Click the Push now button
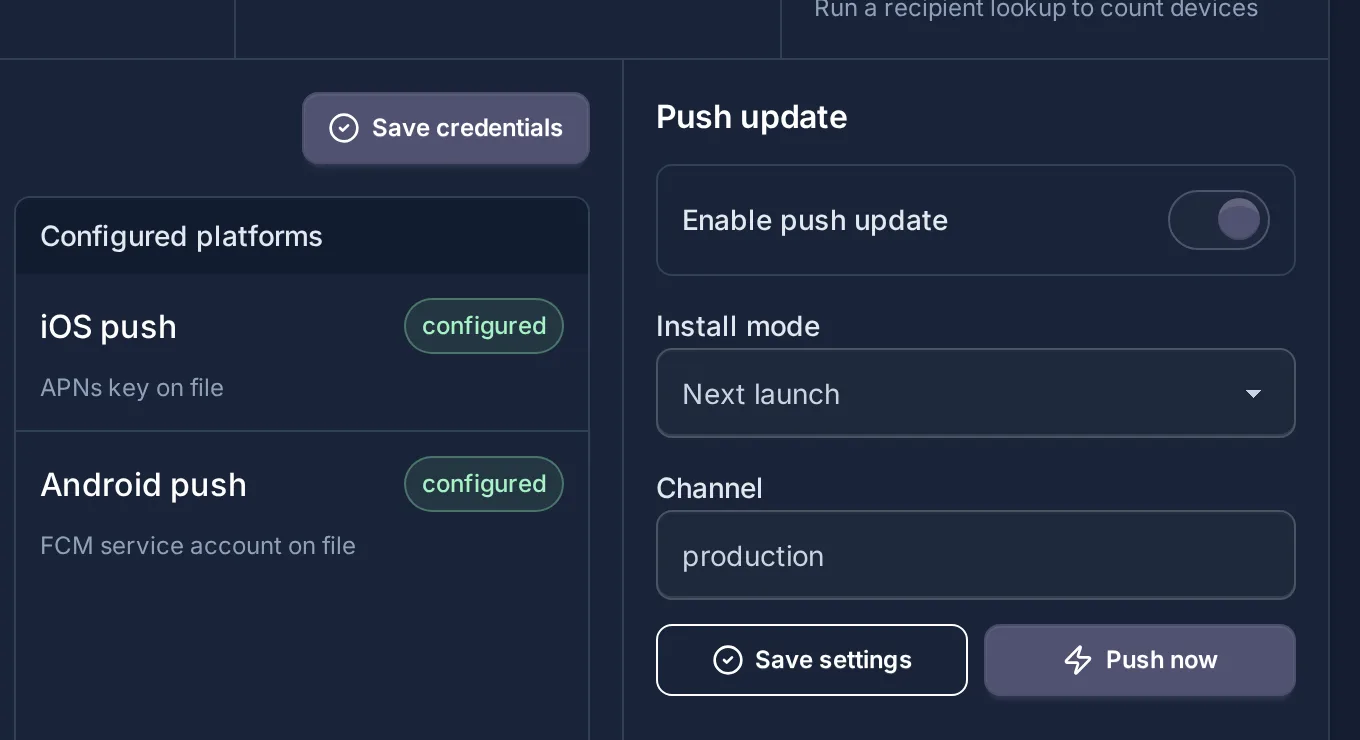1360x740 pixels. point(1140,660)
